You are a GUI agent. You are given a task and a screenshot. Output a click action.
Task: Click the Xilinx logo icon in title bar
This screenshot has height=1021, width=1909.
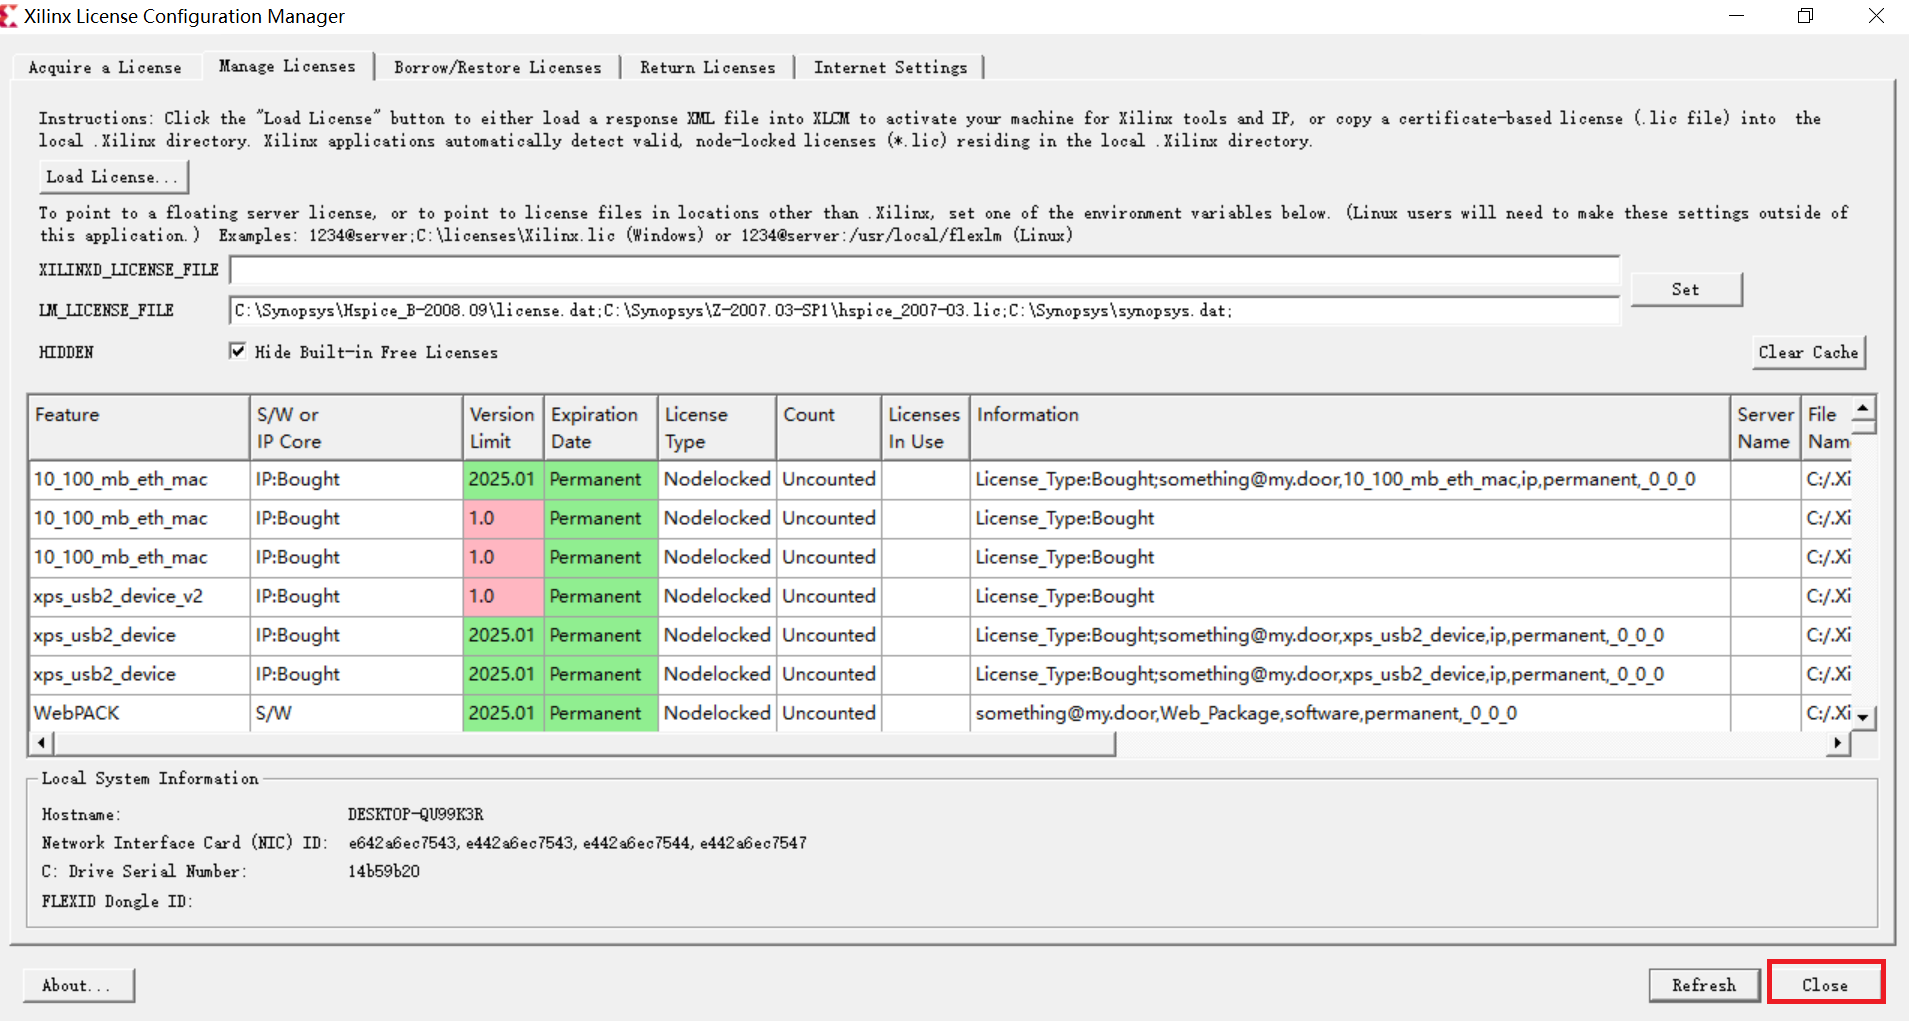click(9, 15)
